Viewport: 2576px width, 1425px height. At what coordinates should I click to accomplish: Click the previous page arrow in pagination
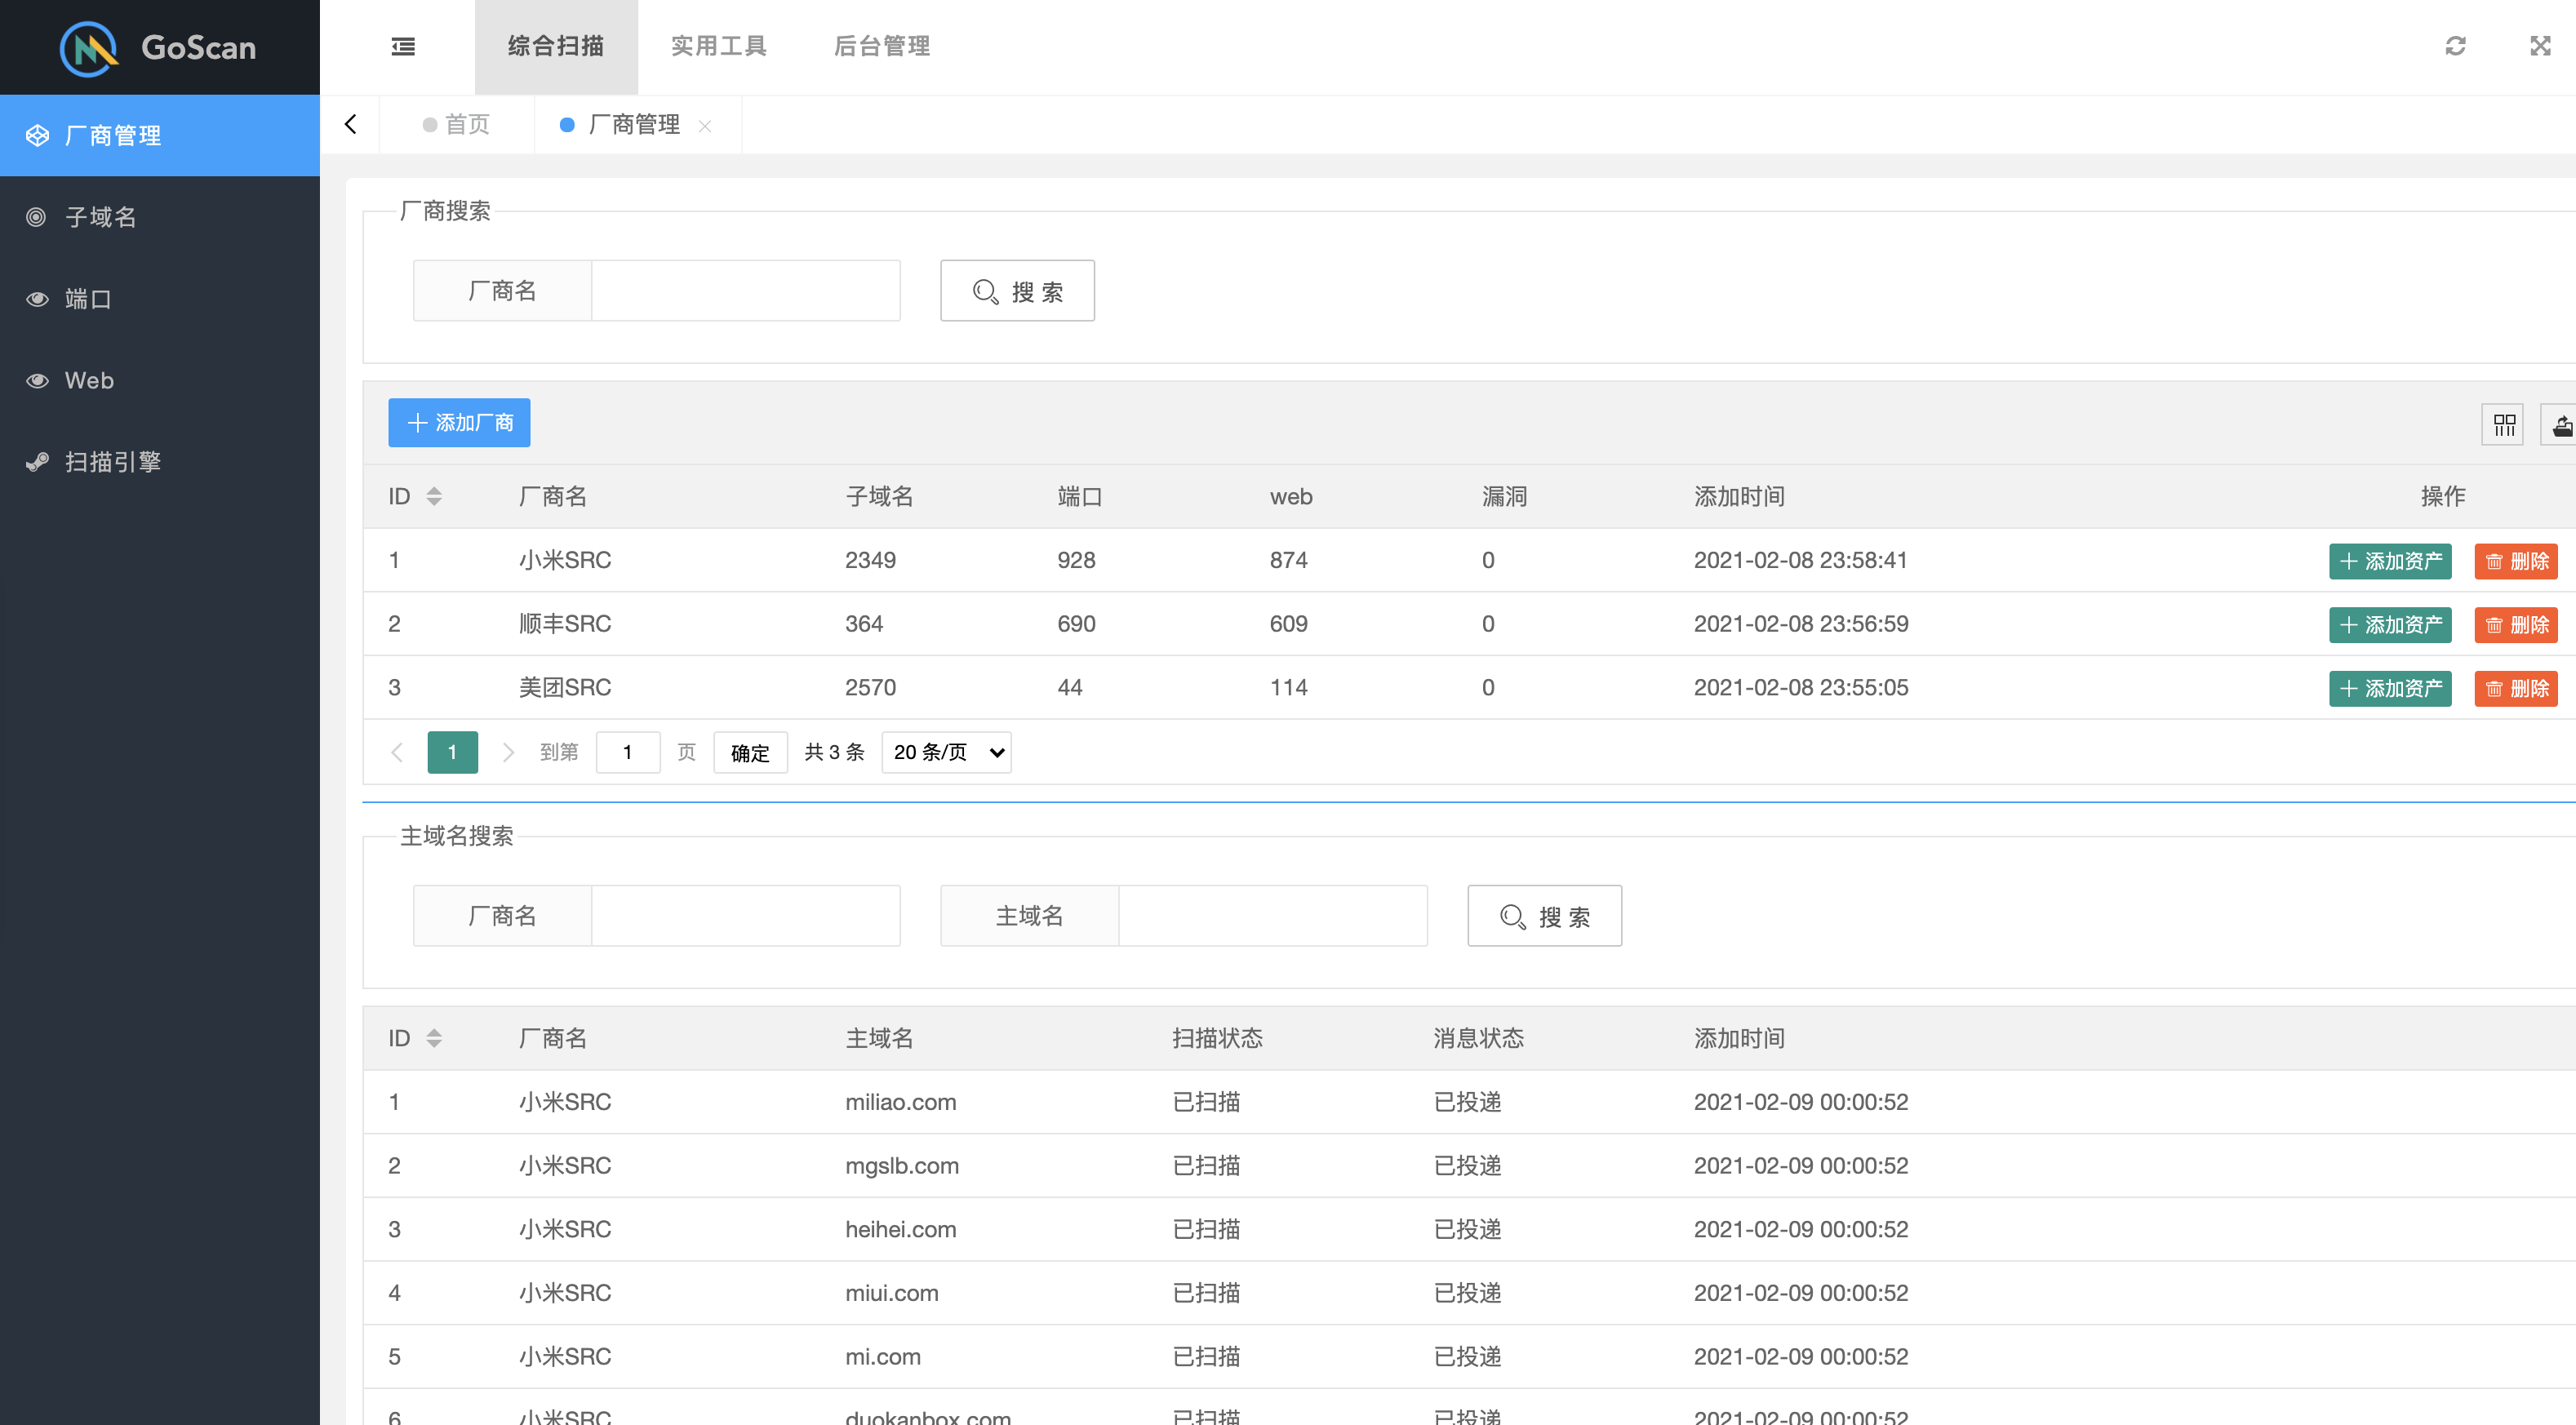tap(397, 752)
